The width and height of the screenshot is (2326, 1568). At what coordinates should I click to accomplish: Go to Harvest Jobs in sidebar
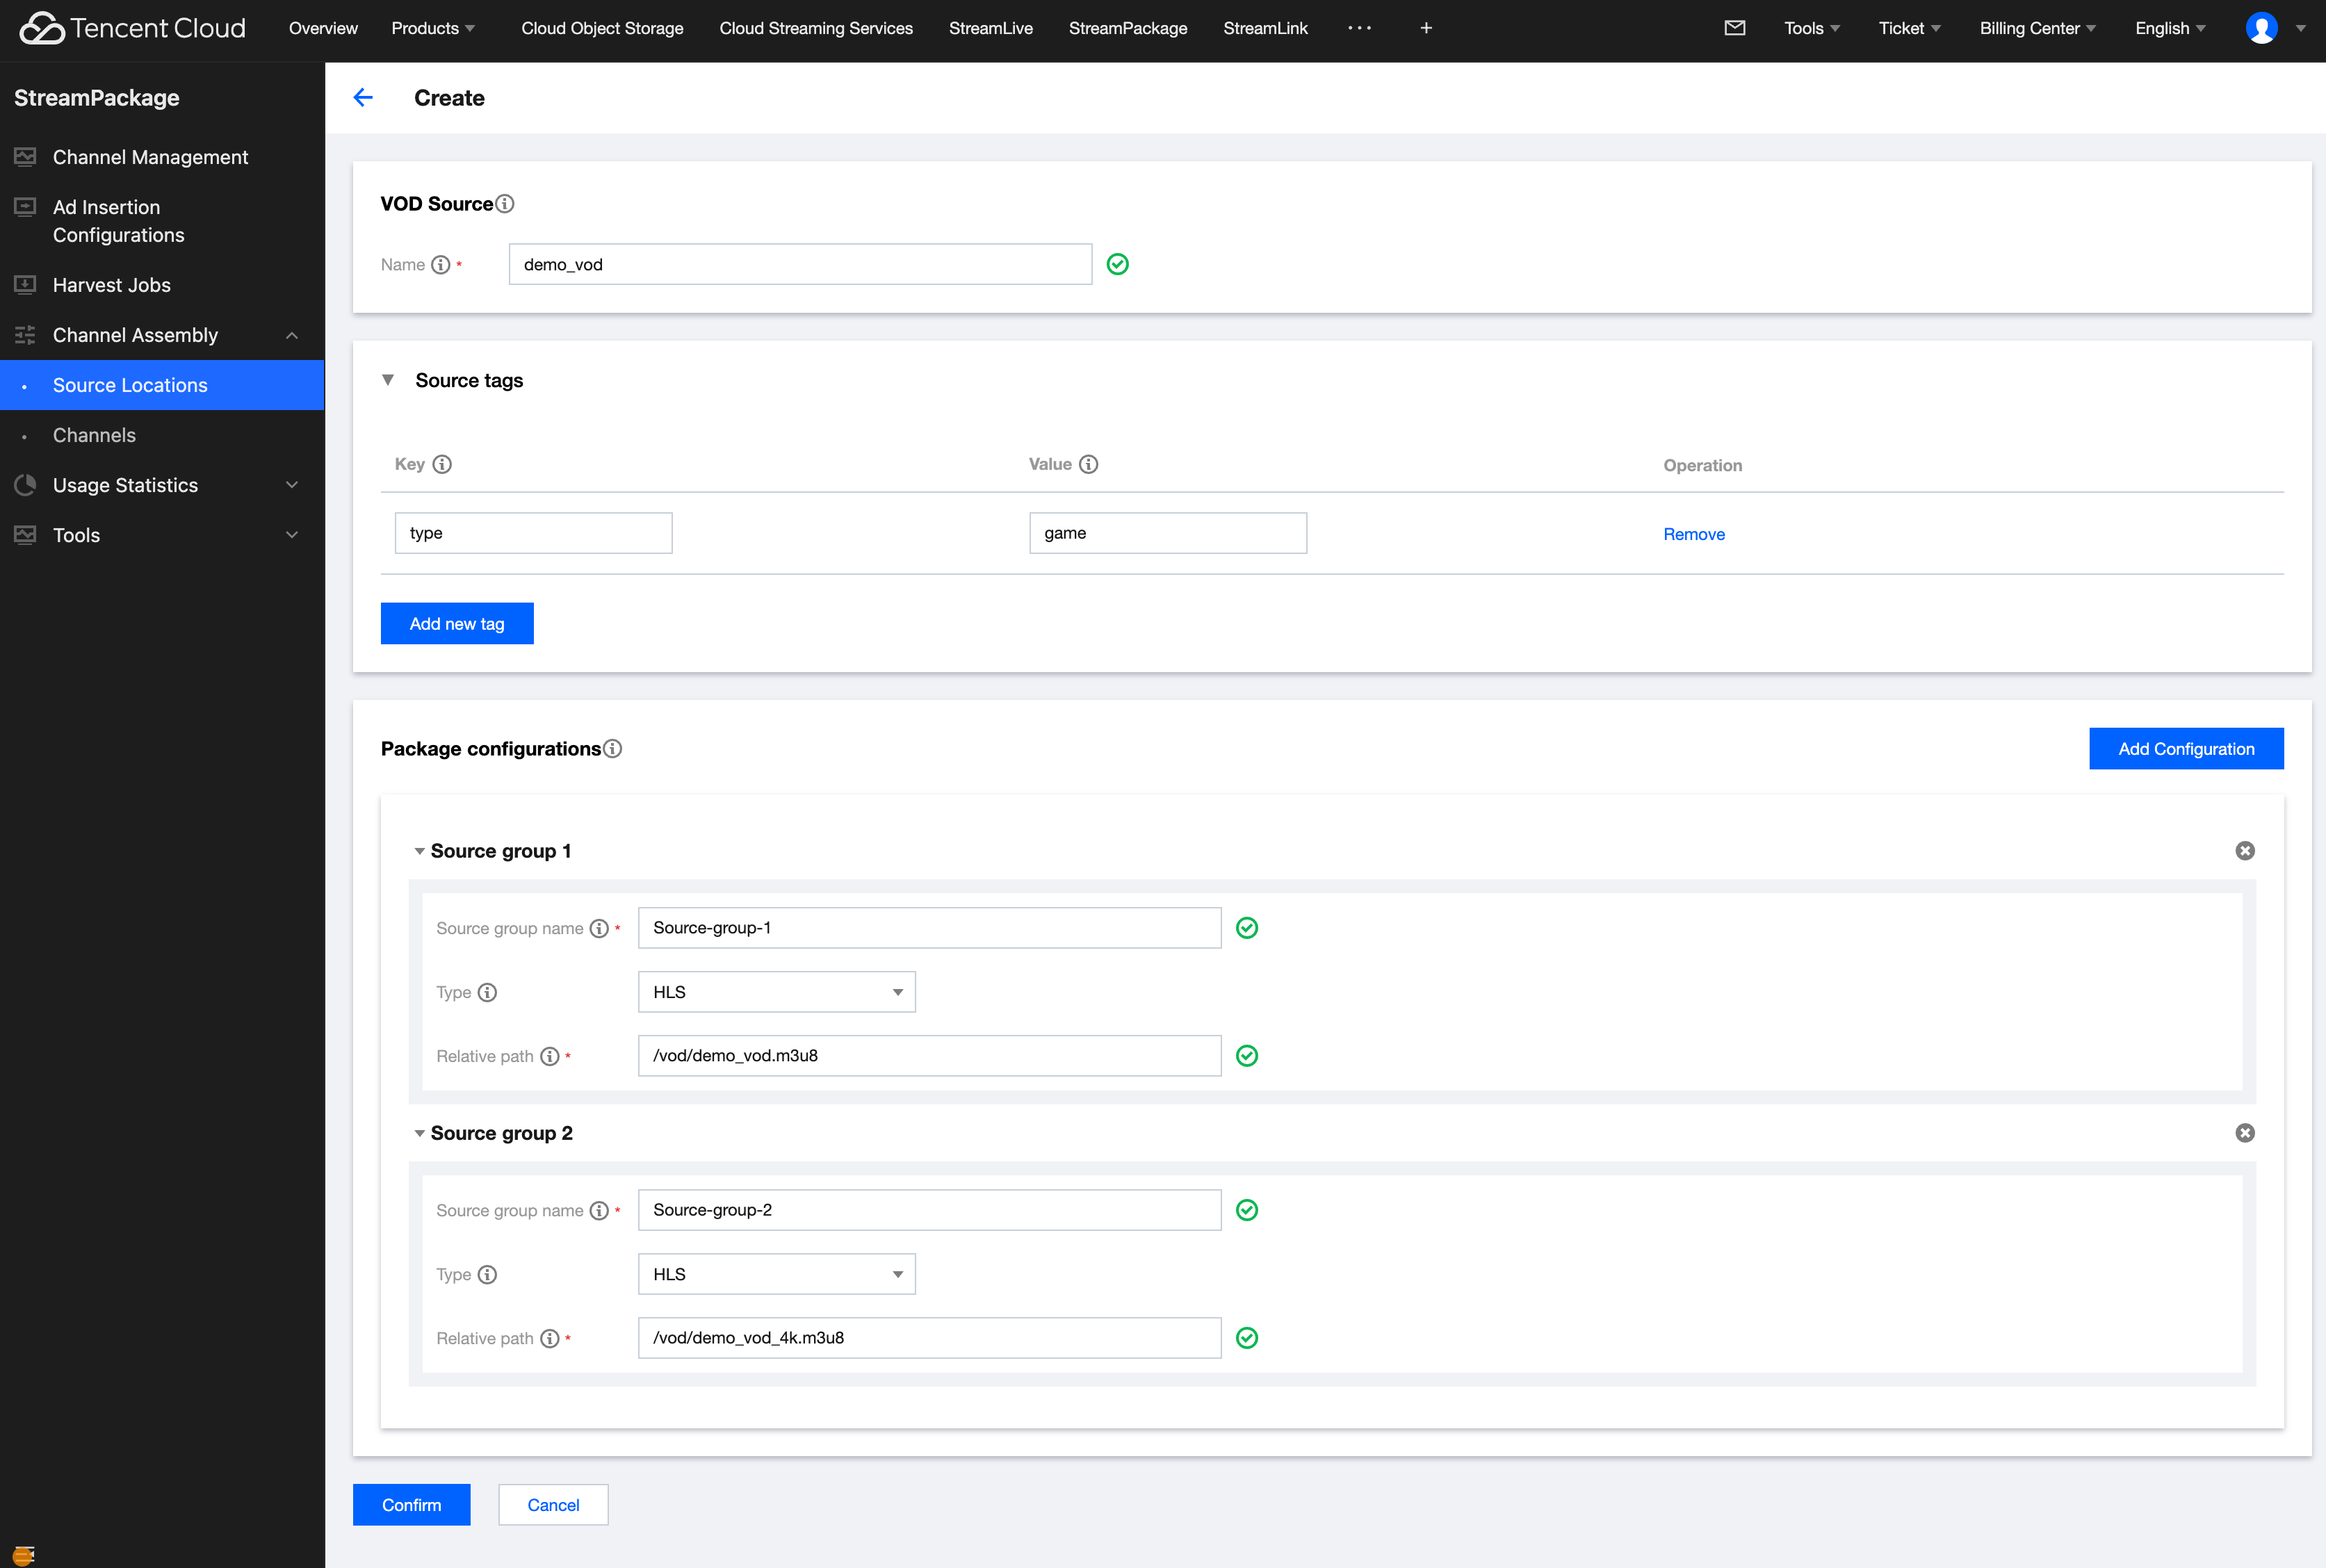point(111,285)
